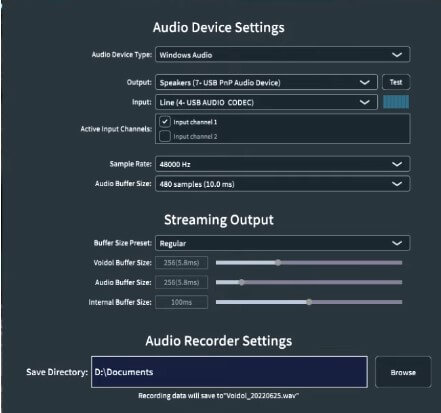
Task: Click the Voidol Buffer Size value field
Action: 181,263
